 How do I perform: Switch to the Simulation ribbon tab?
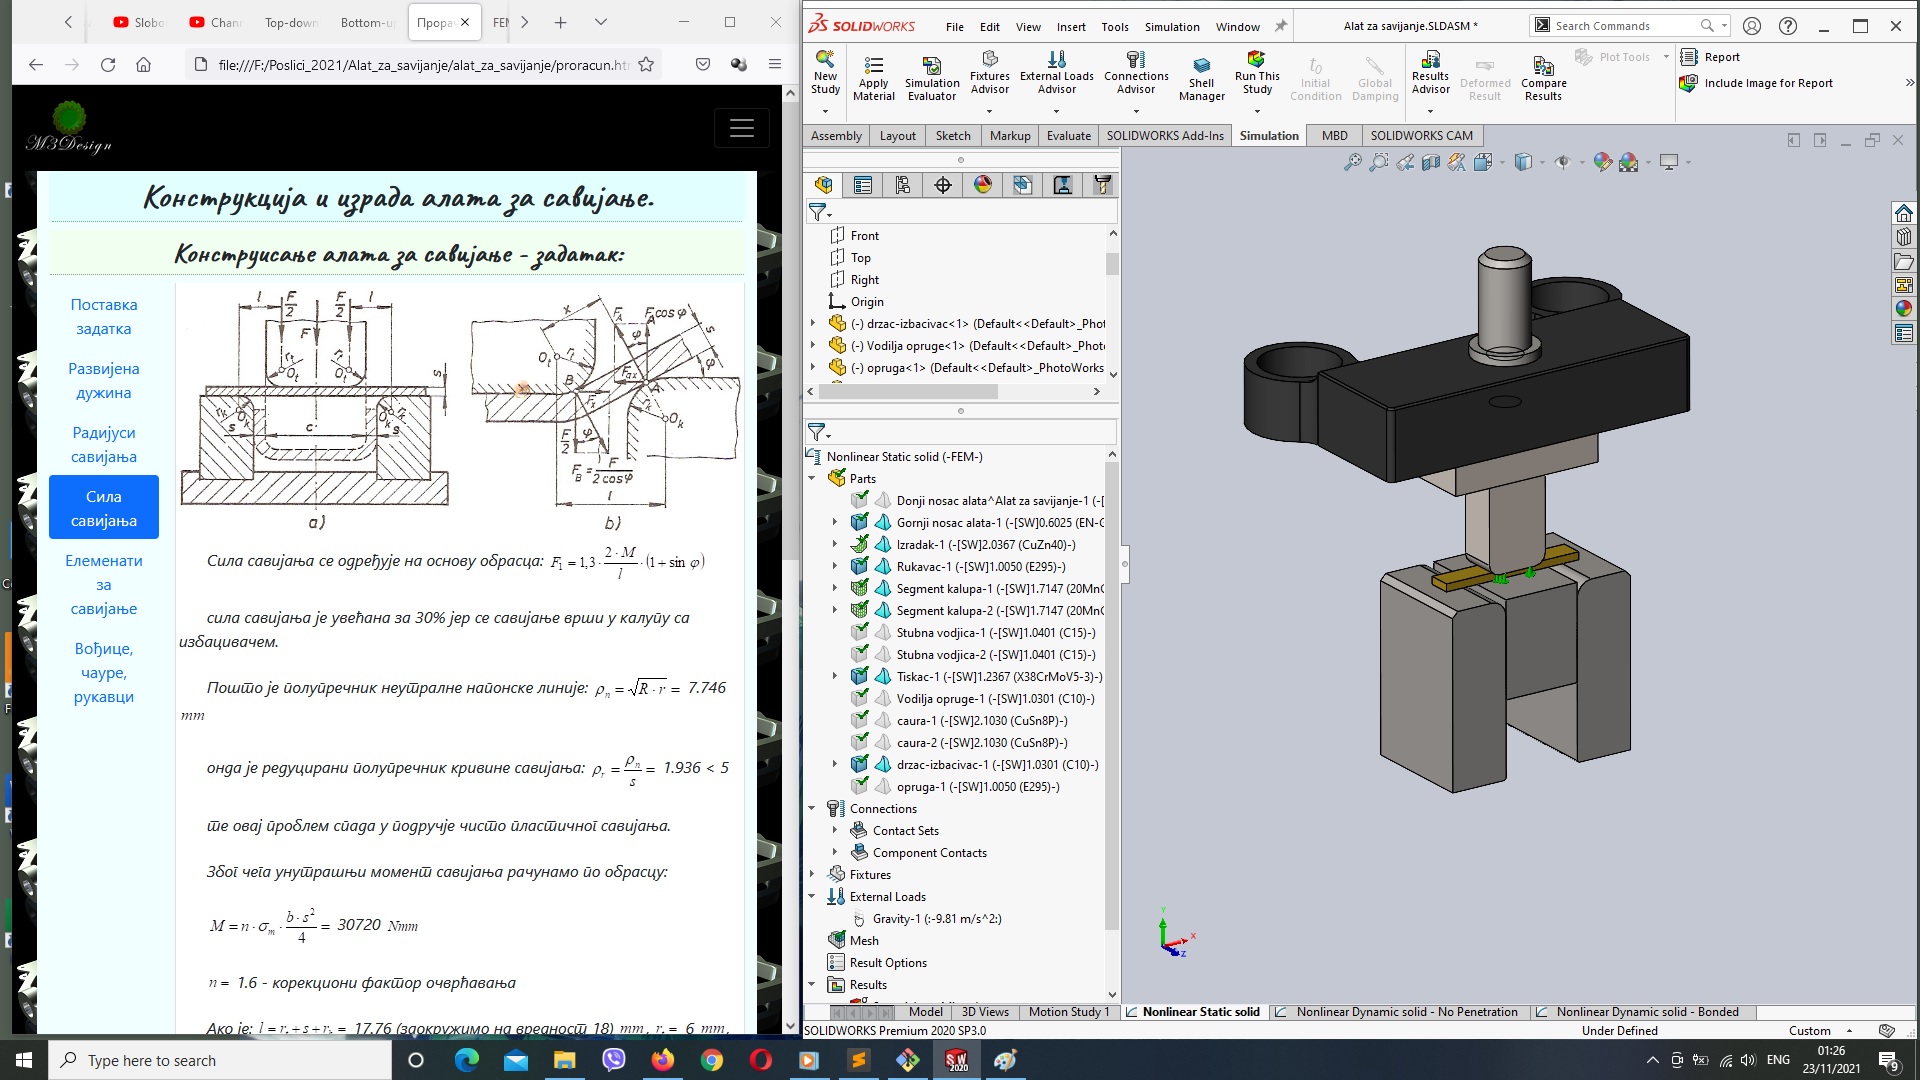pos(1269,135)
